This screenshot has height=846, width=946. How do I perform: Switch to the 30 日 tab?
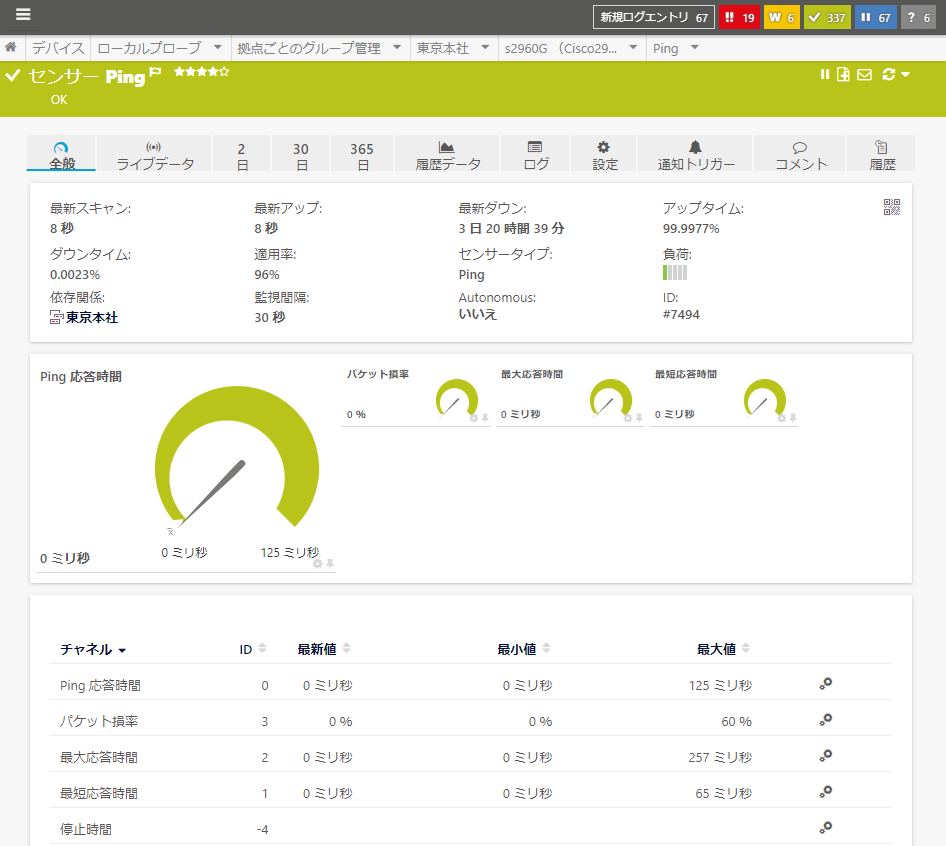301,154
